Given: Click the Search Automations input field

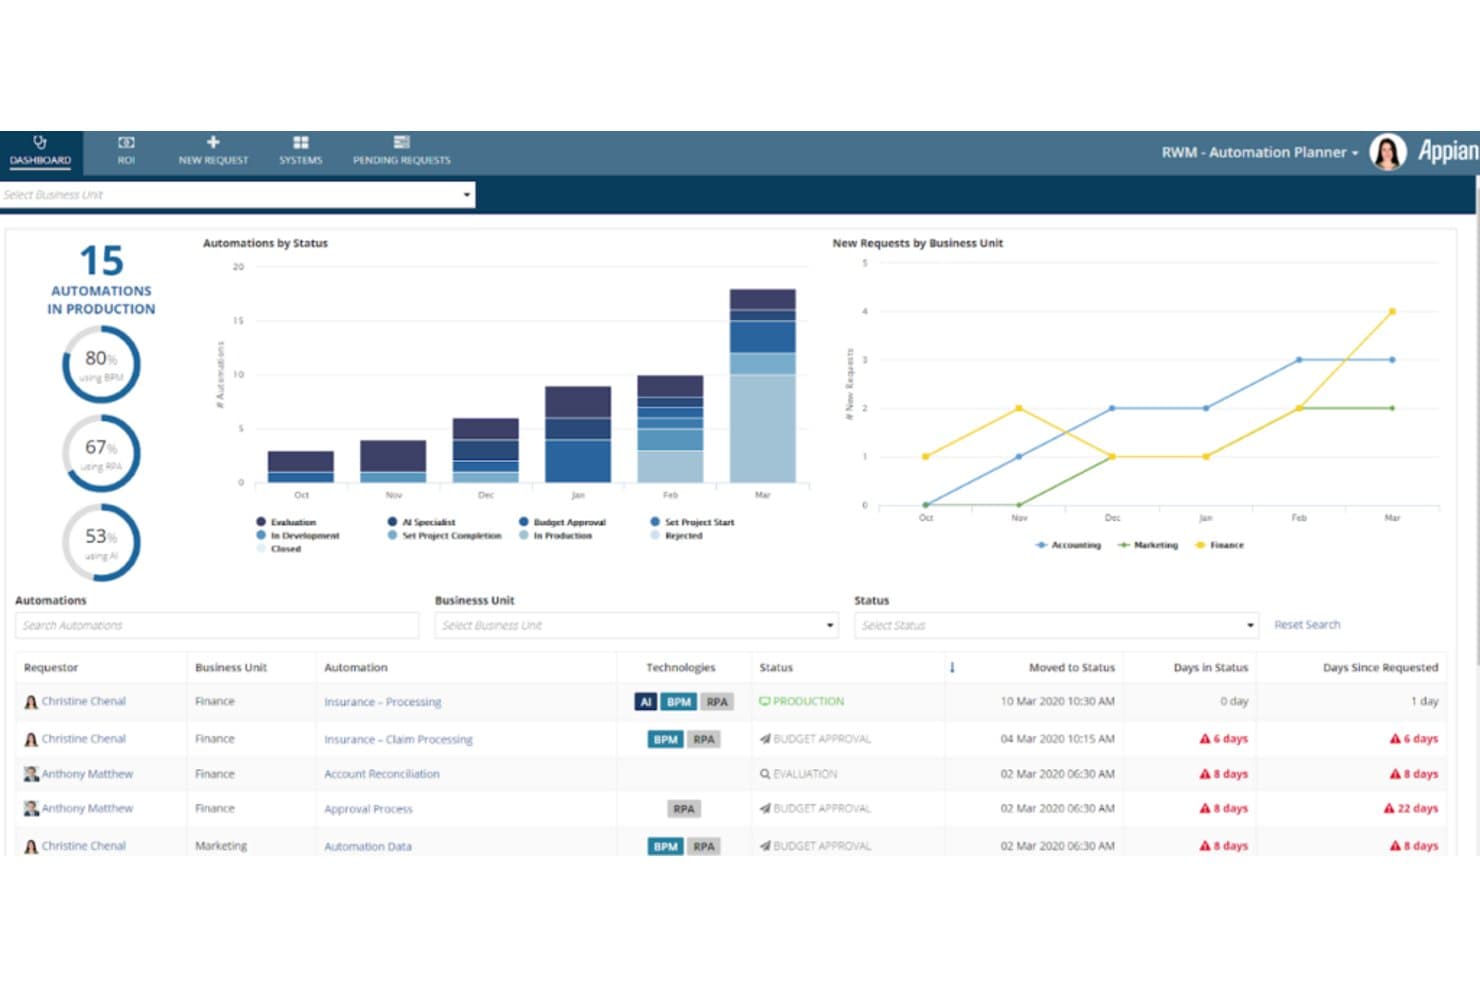Looking at the screenshot, I should [217, 625].
